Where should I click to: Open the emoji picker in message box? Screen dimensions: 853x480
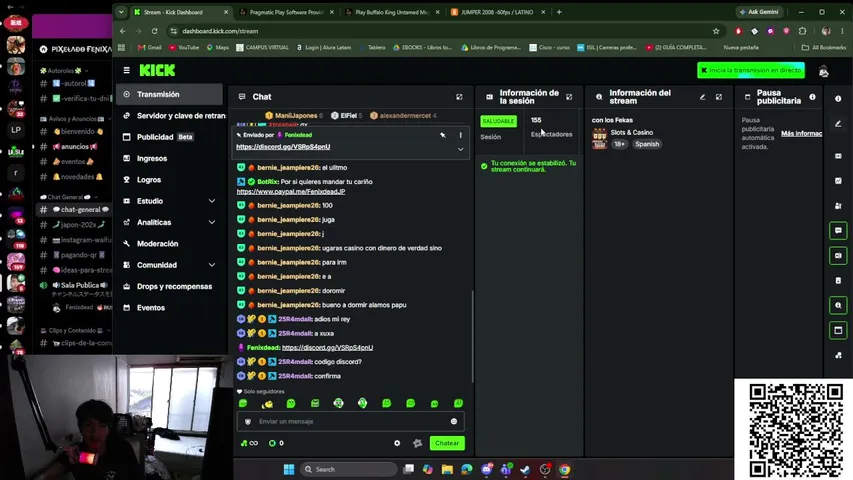(x=454, y=421)
